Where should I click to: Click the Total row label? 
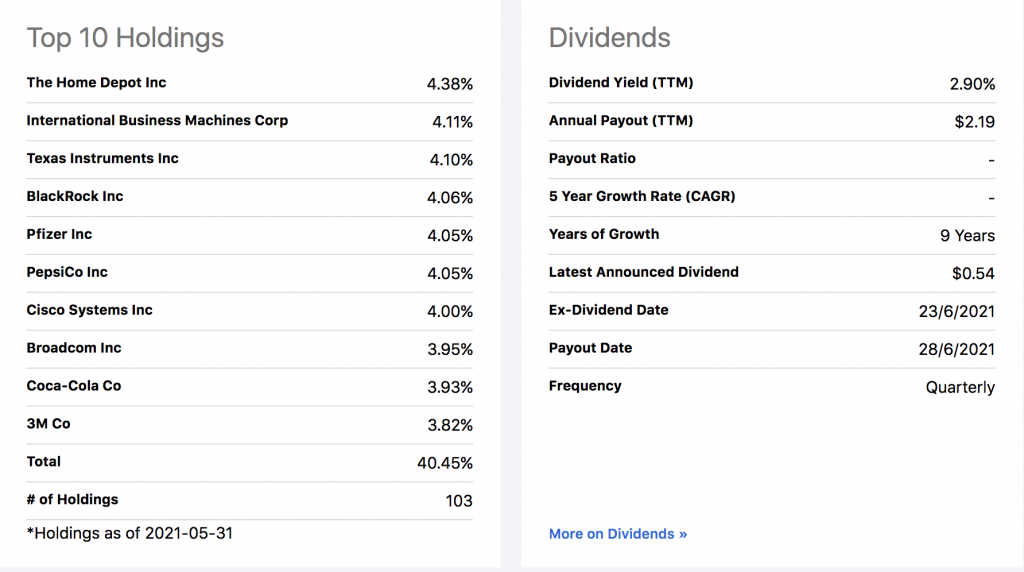point(44,462)
